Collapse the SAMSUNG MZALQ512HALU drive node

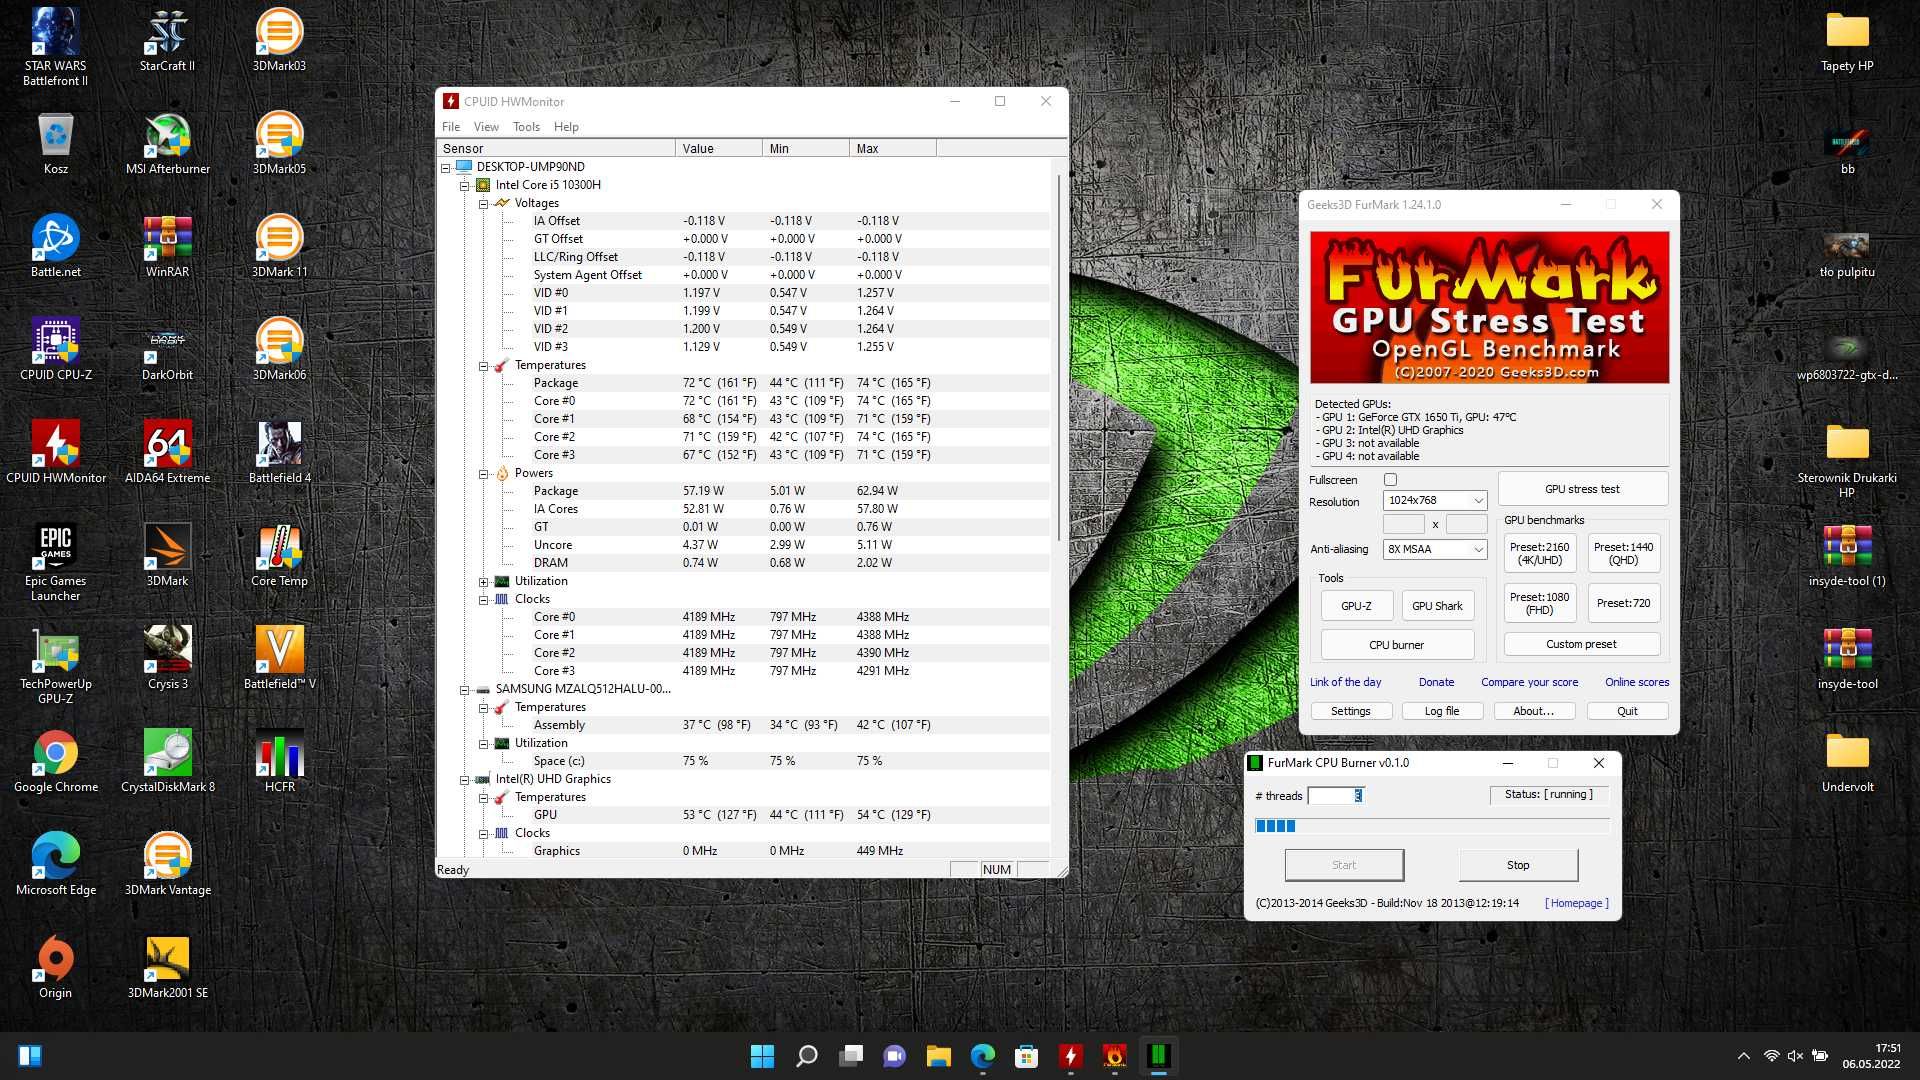click(x=465, y=690)
